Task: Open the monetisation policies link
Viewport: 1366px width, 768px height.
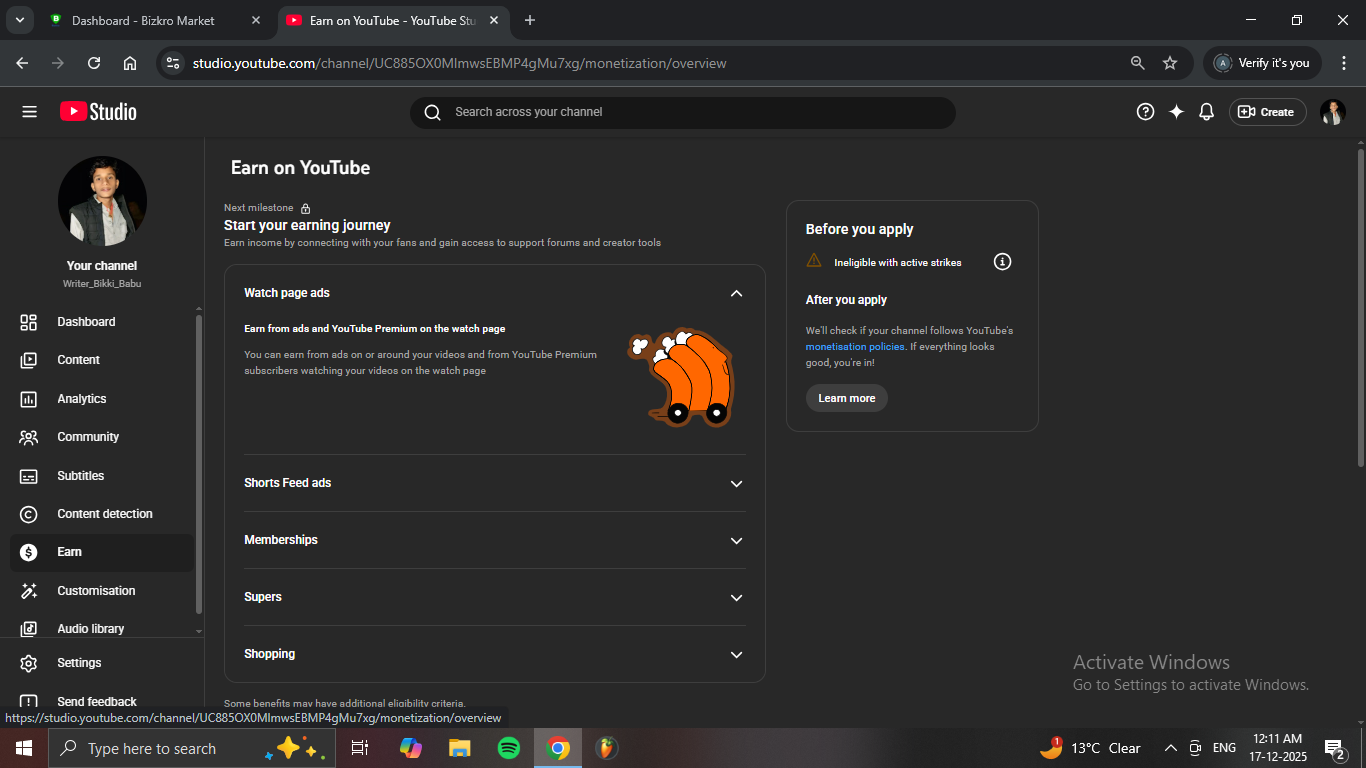Action: tap(855, 347)
